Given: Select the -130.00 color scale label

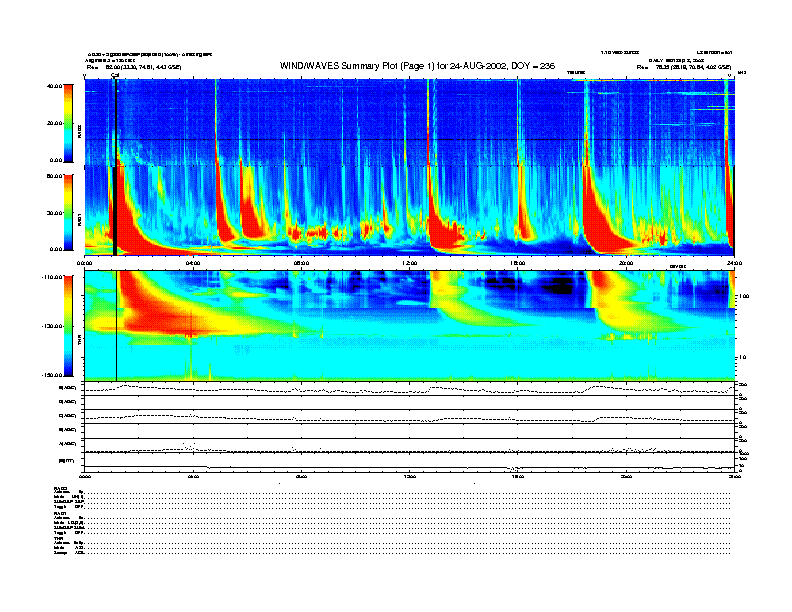Looking at the screenshot, I should coord(52,326).
